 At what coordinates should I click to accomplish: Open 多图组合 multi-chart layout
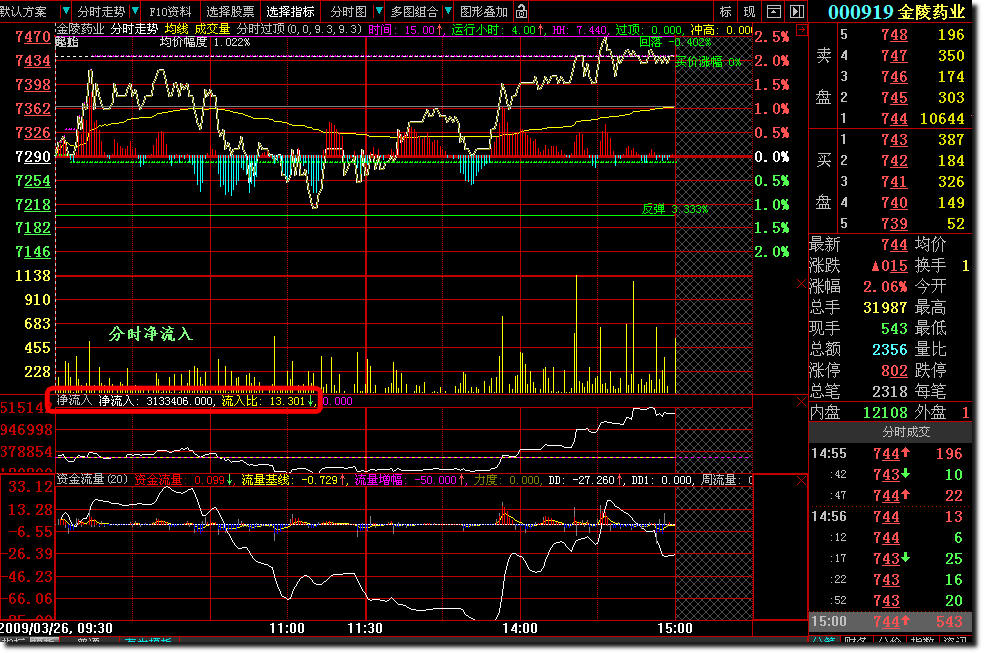tap(414, 11)
